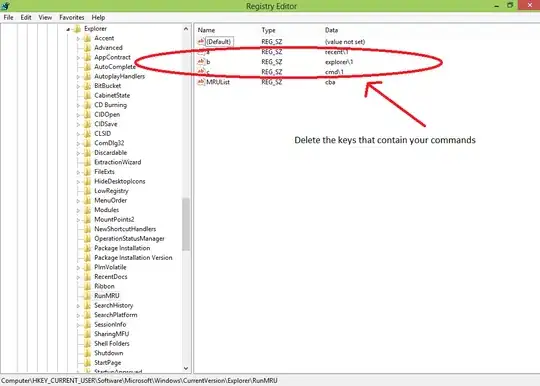This screenshot has height=386, width=540.
Task: Select the LowRegistry key
Action: coord(111,191)
